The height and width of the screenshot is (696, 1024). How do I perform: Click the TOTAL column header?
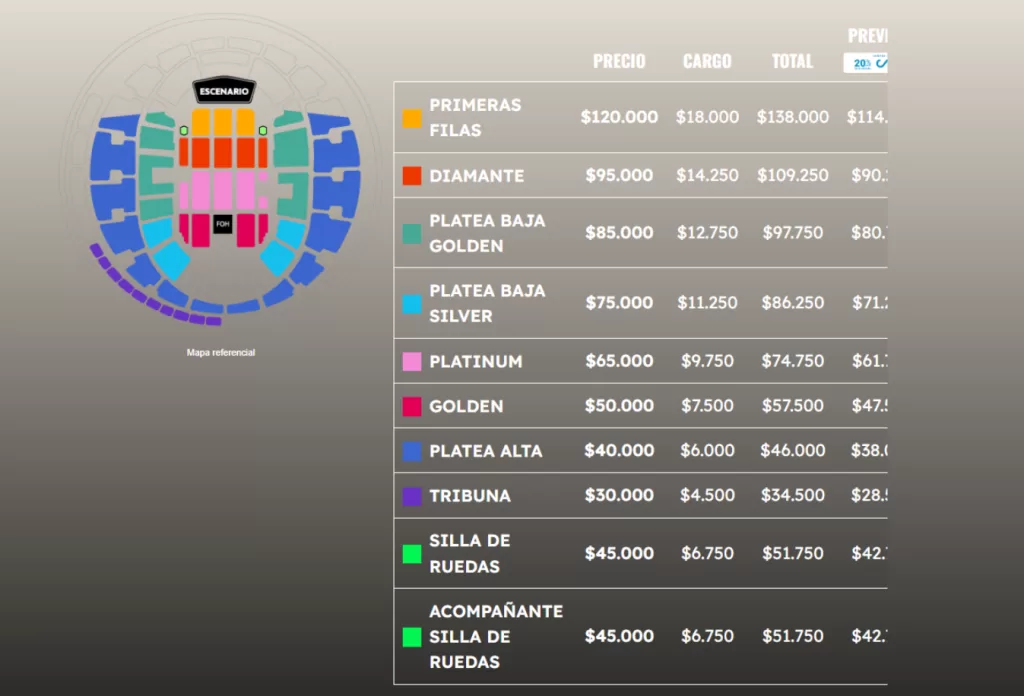[x=792, y=62]
